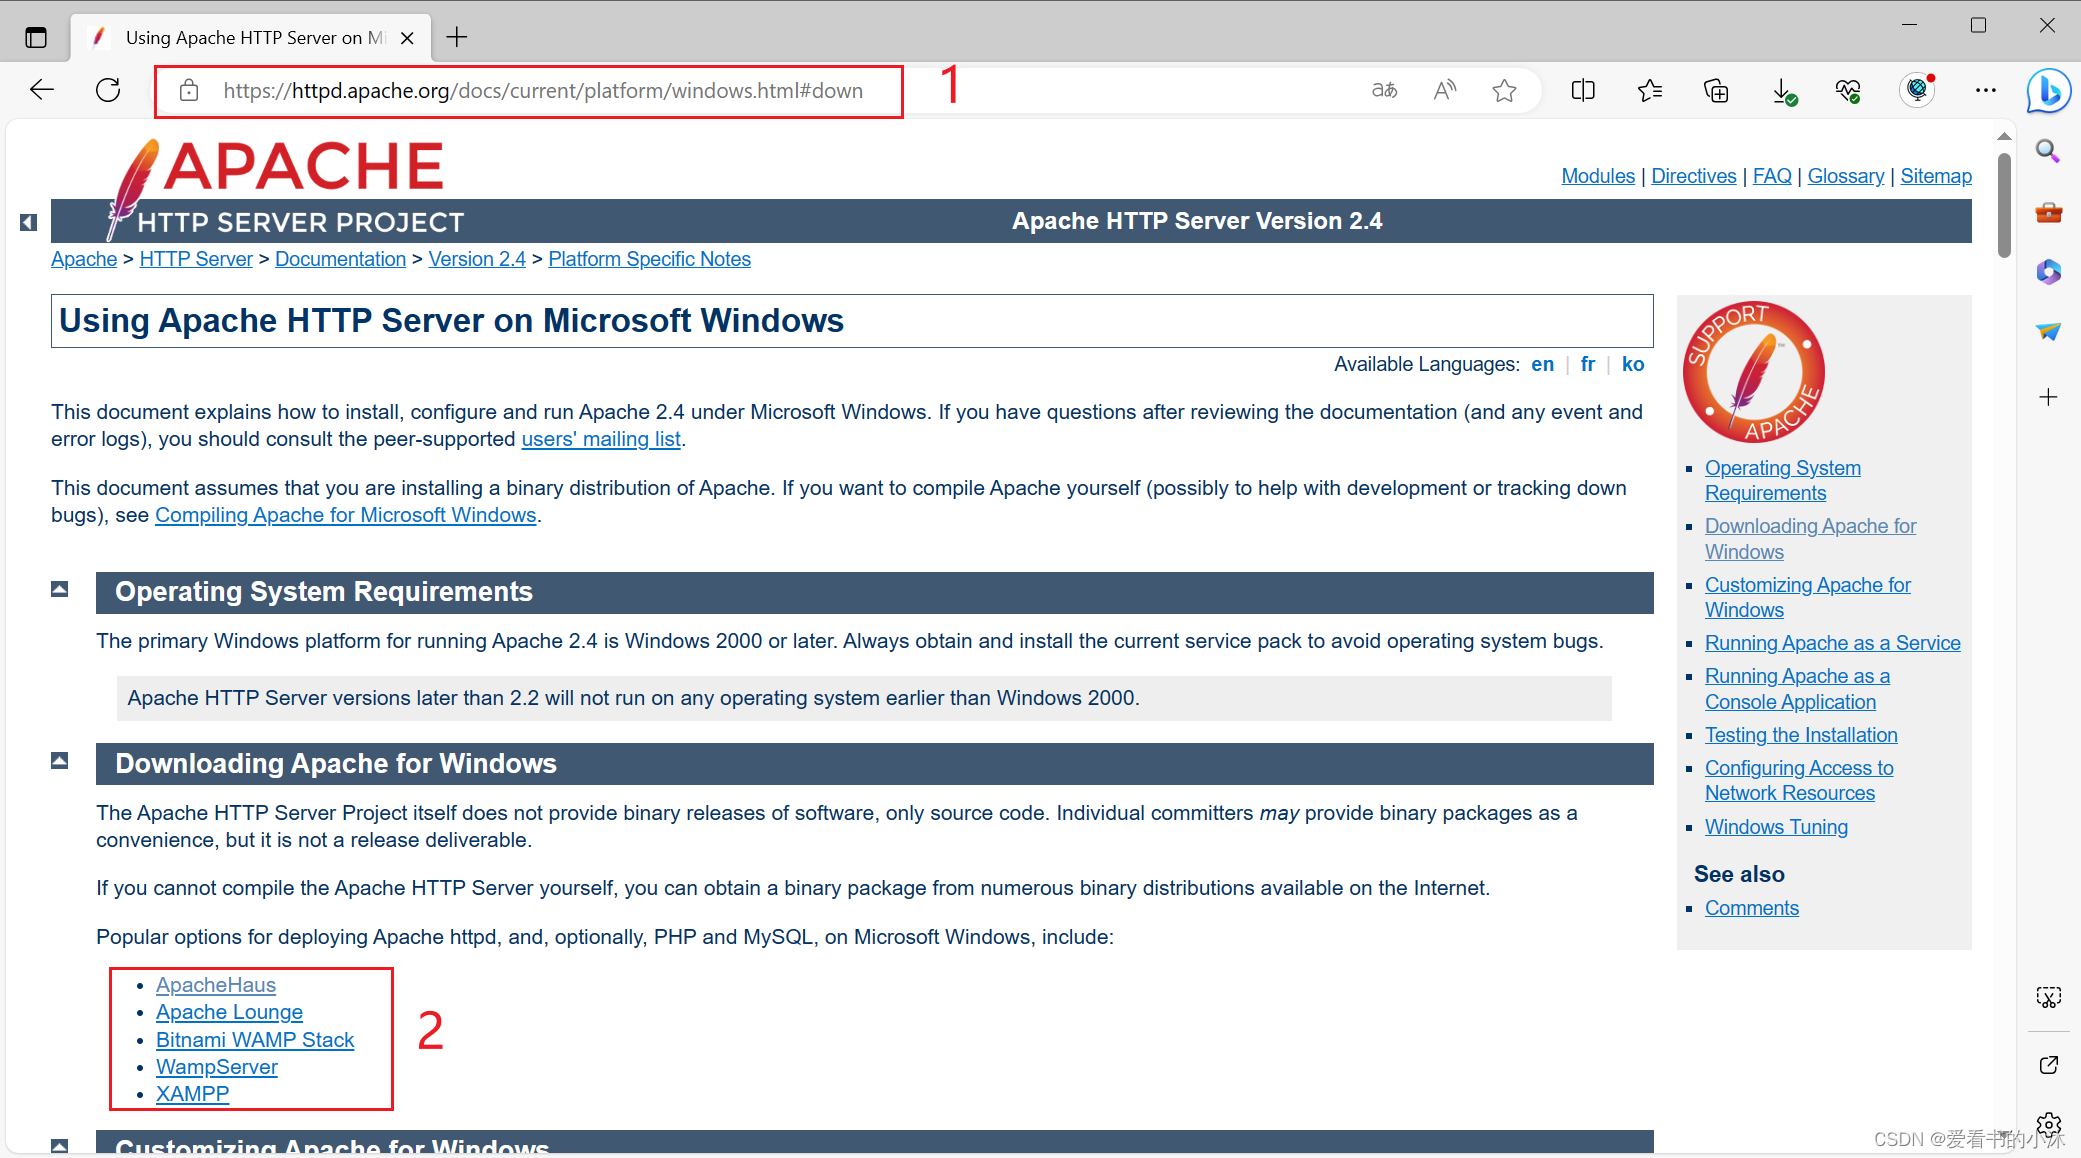This screenshot has width=2081, height=1158.
Task: Switch to Korean language version
Action: coord(1632,365)
